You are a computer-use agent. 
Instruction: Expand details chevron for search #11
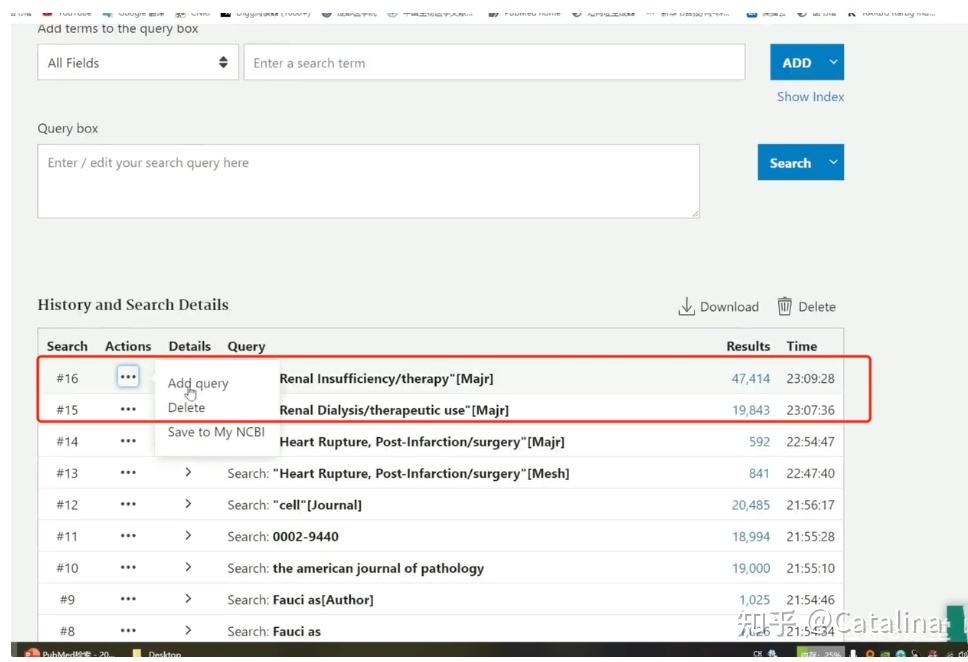[188, 536]
